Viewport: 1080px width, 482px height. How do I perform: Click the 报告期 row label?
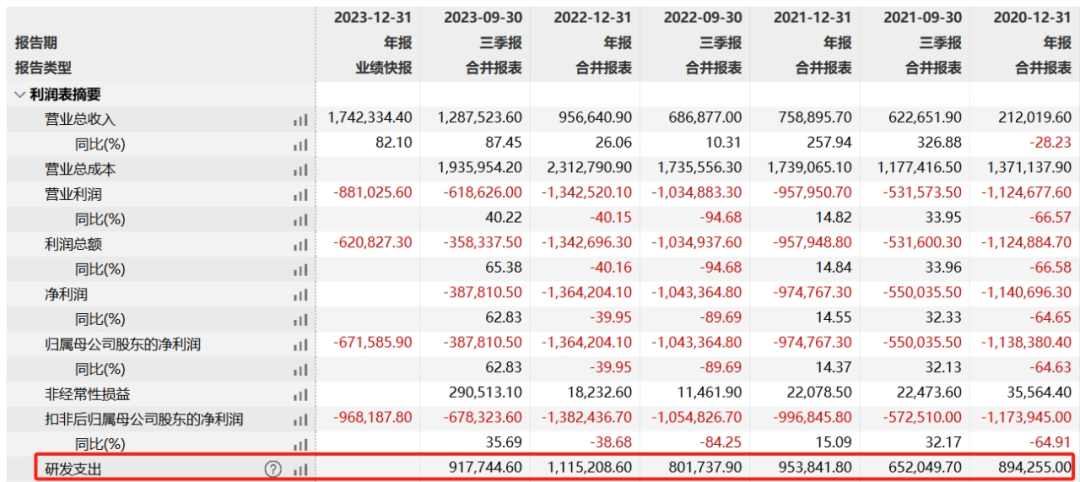tap(36, 43)
